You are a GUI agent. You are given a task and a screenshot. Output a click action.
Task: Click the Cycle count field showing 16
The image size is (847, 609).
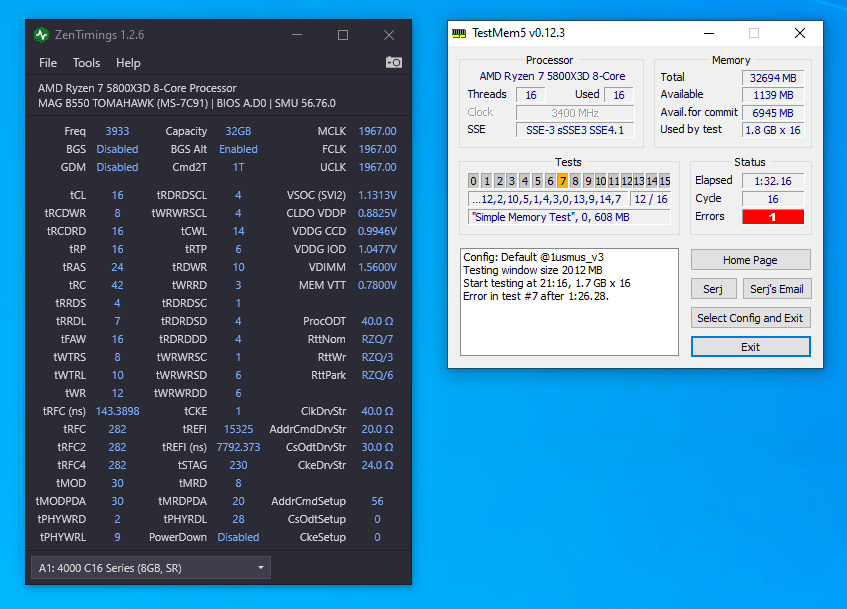[x=773, y=199]
